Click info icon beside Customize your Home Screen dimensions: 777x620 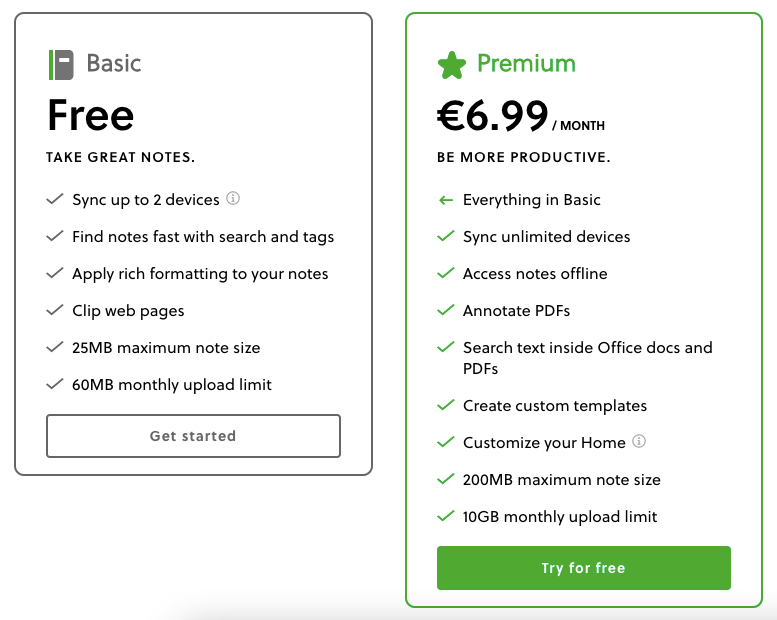coord(639,441)
